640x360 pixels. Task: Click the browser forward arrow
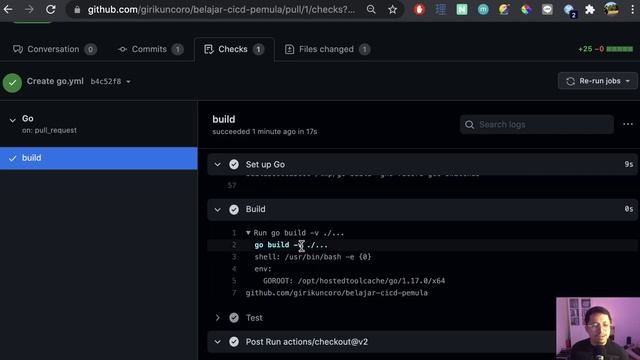[29, 9]
